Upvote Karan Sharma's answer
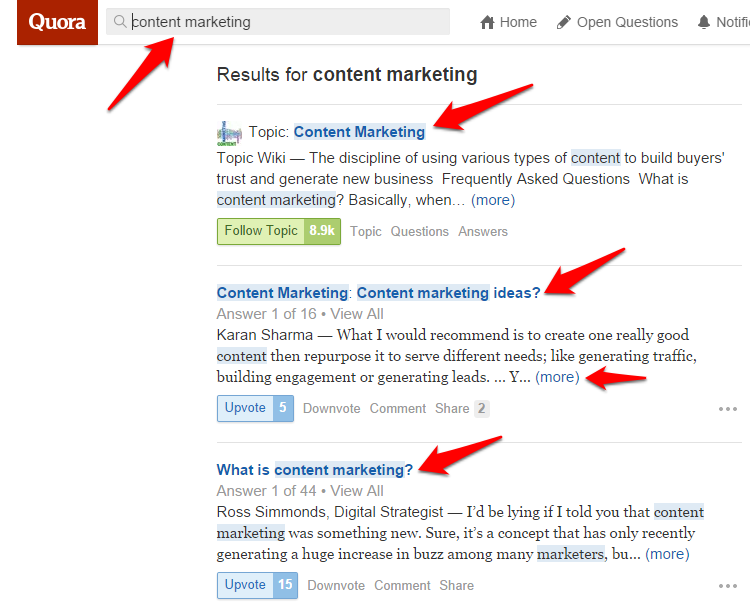The image size is (750, 609). click(x=255, y=409)
